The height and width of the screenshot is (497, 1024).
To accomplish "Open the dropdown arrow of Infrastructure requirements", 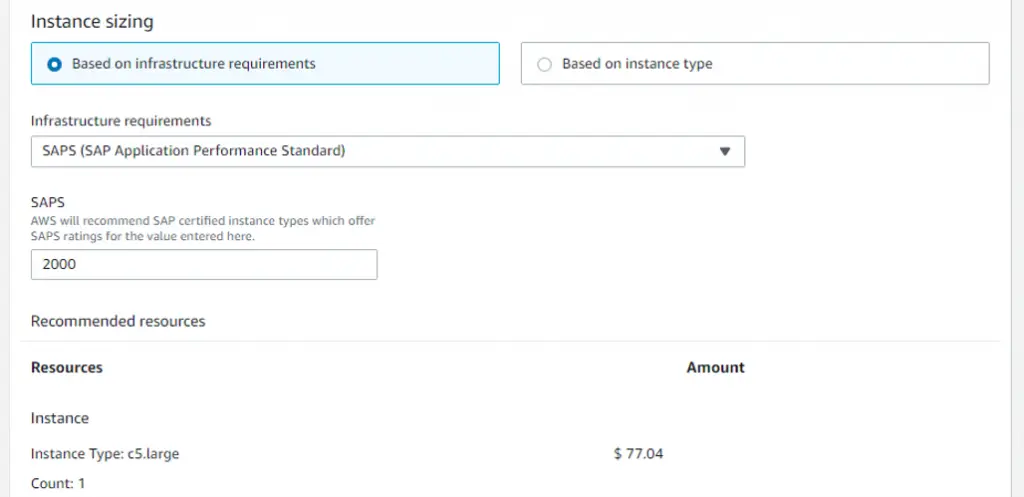I will tap(724, 152).
